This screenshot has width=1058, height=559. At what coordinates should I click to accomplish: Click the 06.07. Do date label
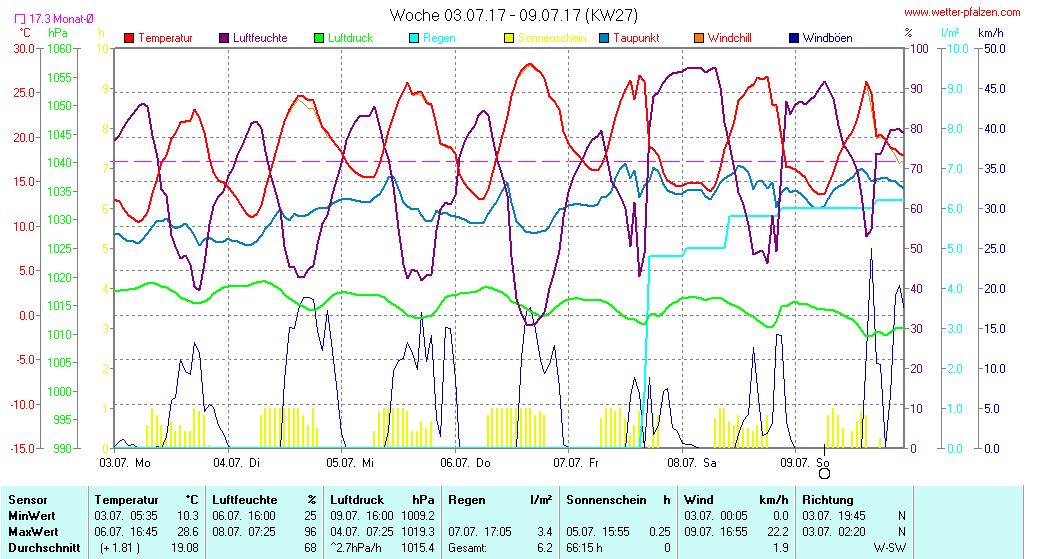(466, 462)
